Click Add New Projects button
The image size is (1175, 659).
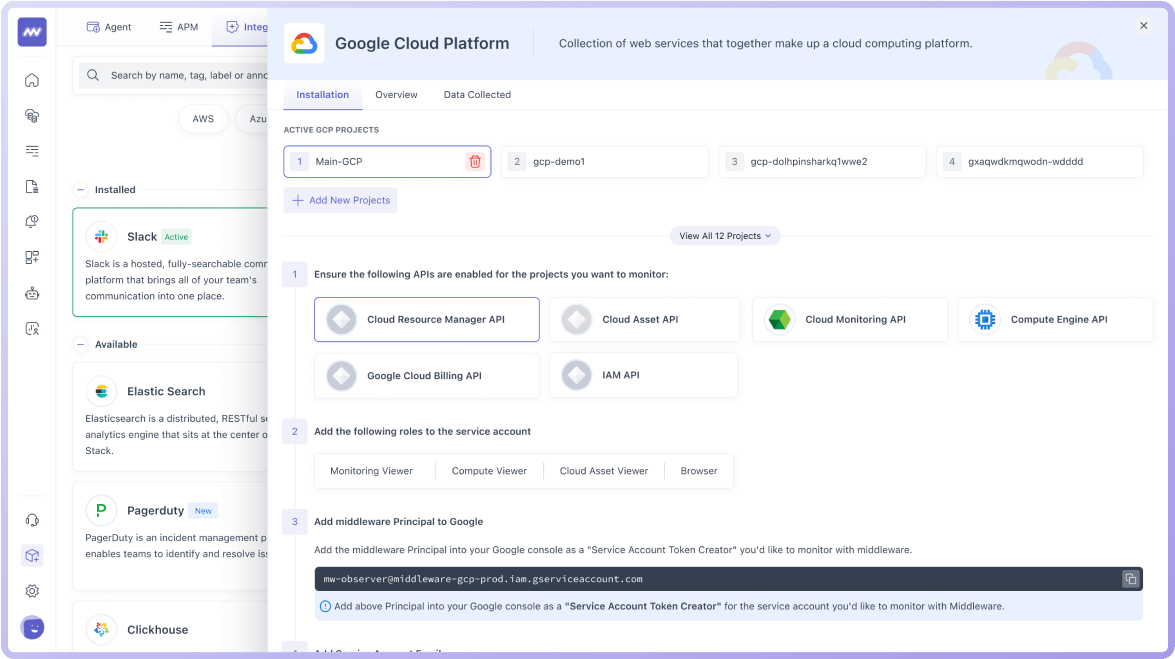click(340, 200)
